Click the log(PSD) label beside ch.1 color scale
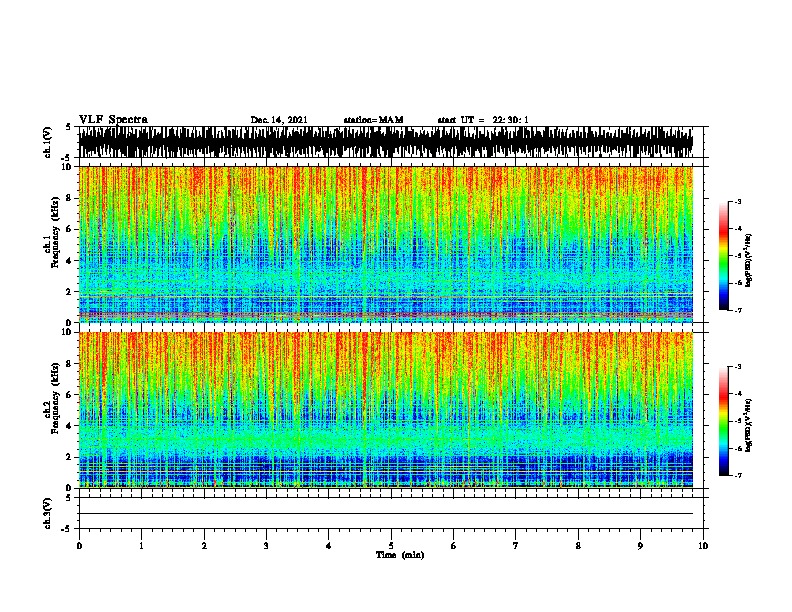Screen dimensions: 792x612 [x=748, y=260]
